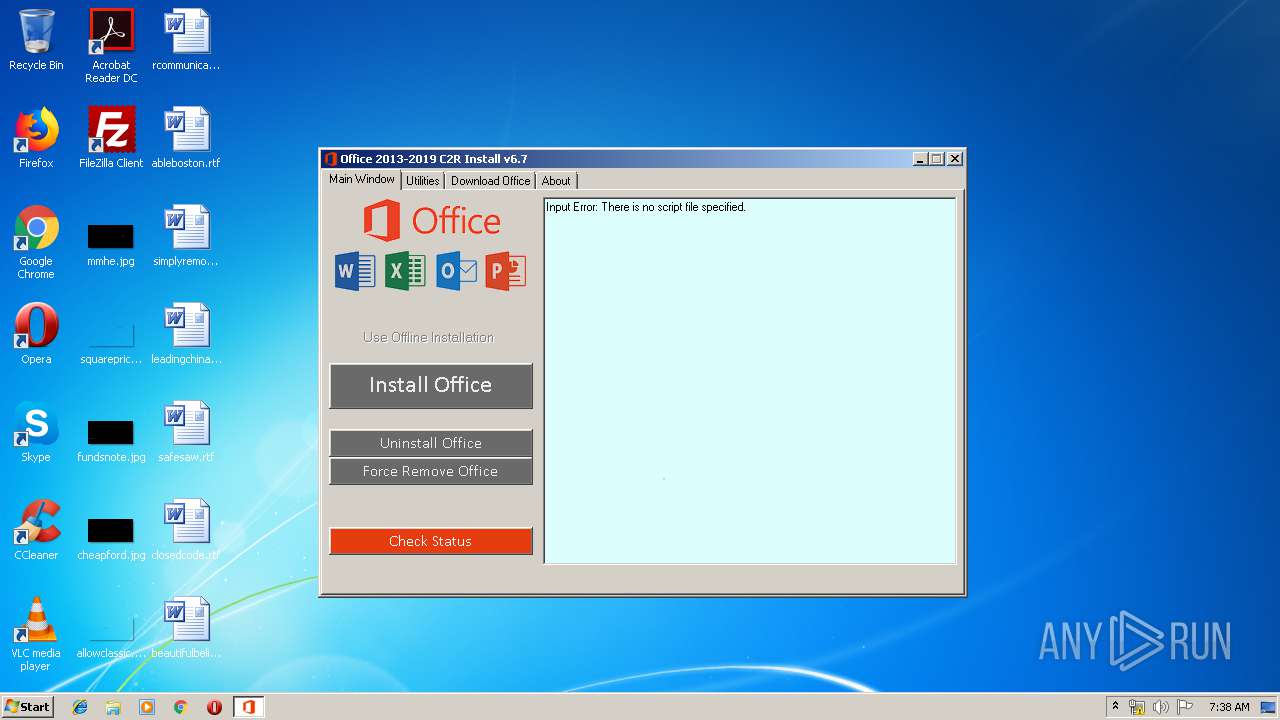Select beautifulbeli document icon
Screen dimensions: 1280x720
tap(186, 628)
